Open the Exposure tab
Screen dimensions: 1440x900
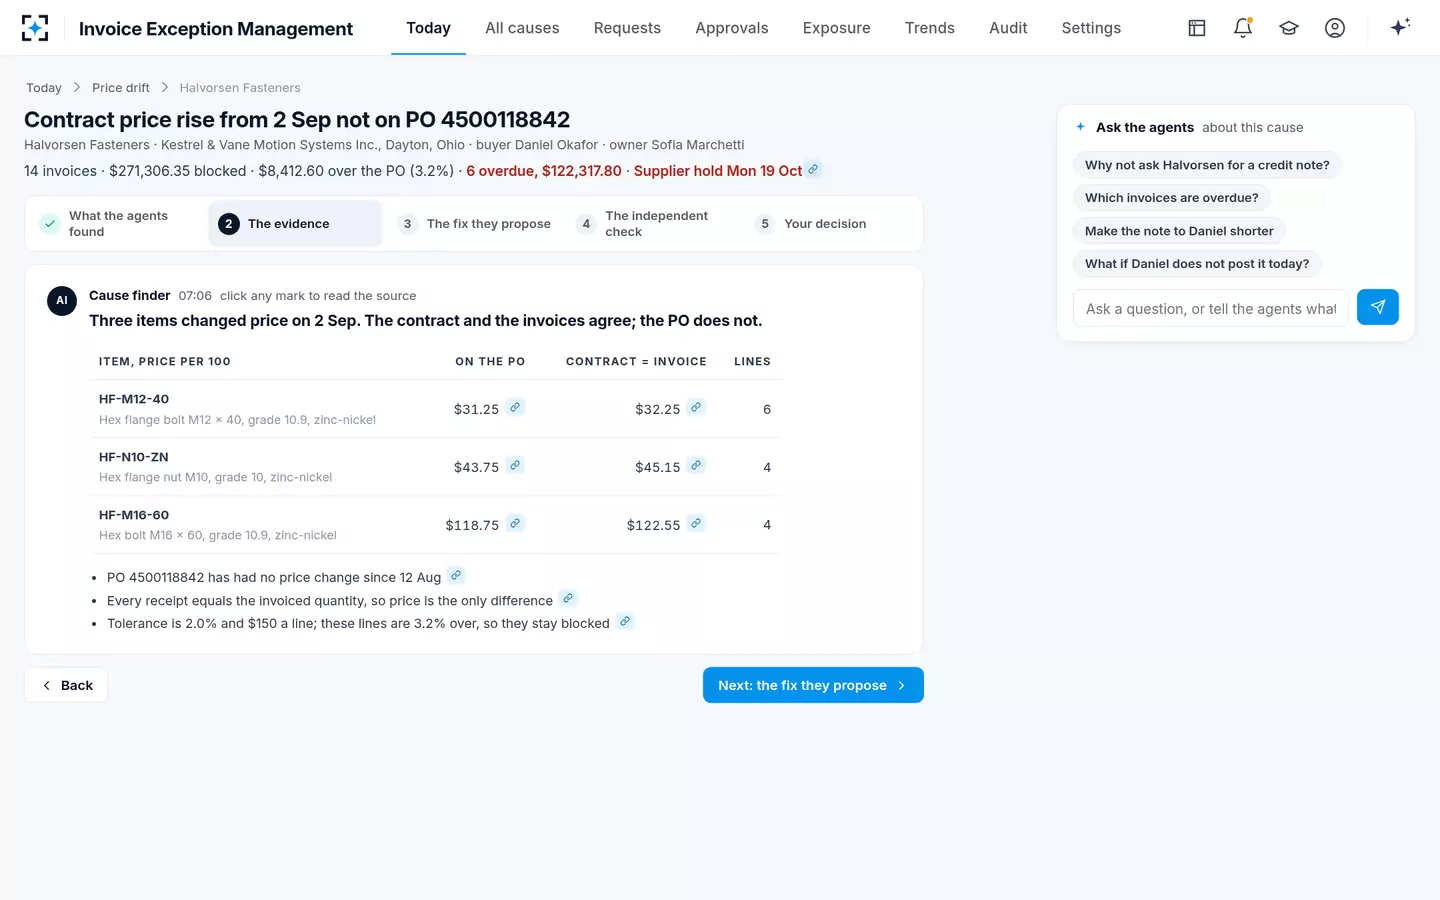[837, 28]
